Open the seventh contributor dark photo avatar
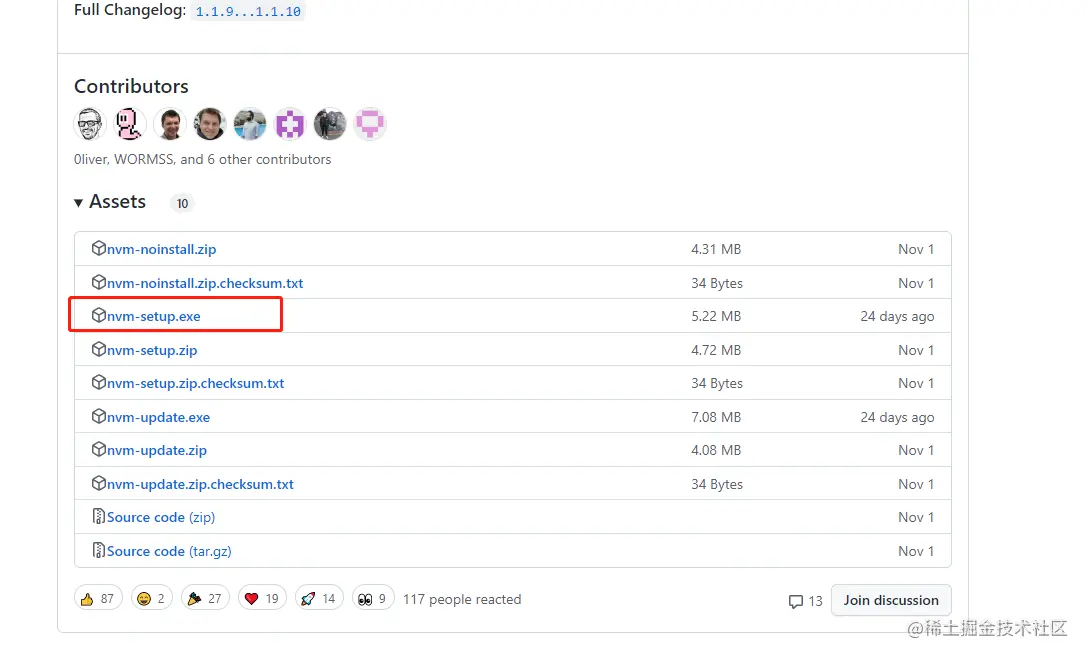Image resolution: width=1087 pixels, height=658 pixels. point(329,124)
